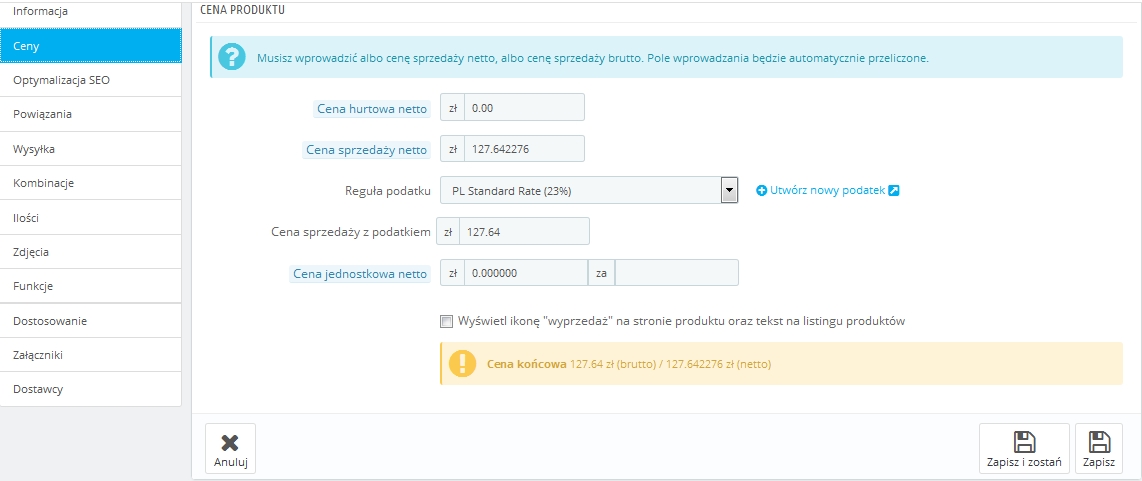Open the Reguła podatku dropdown arrow
Image resolution: width=1142 pixels, height=481 pixels.
point(729,190)
